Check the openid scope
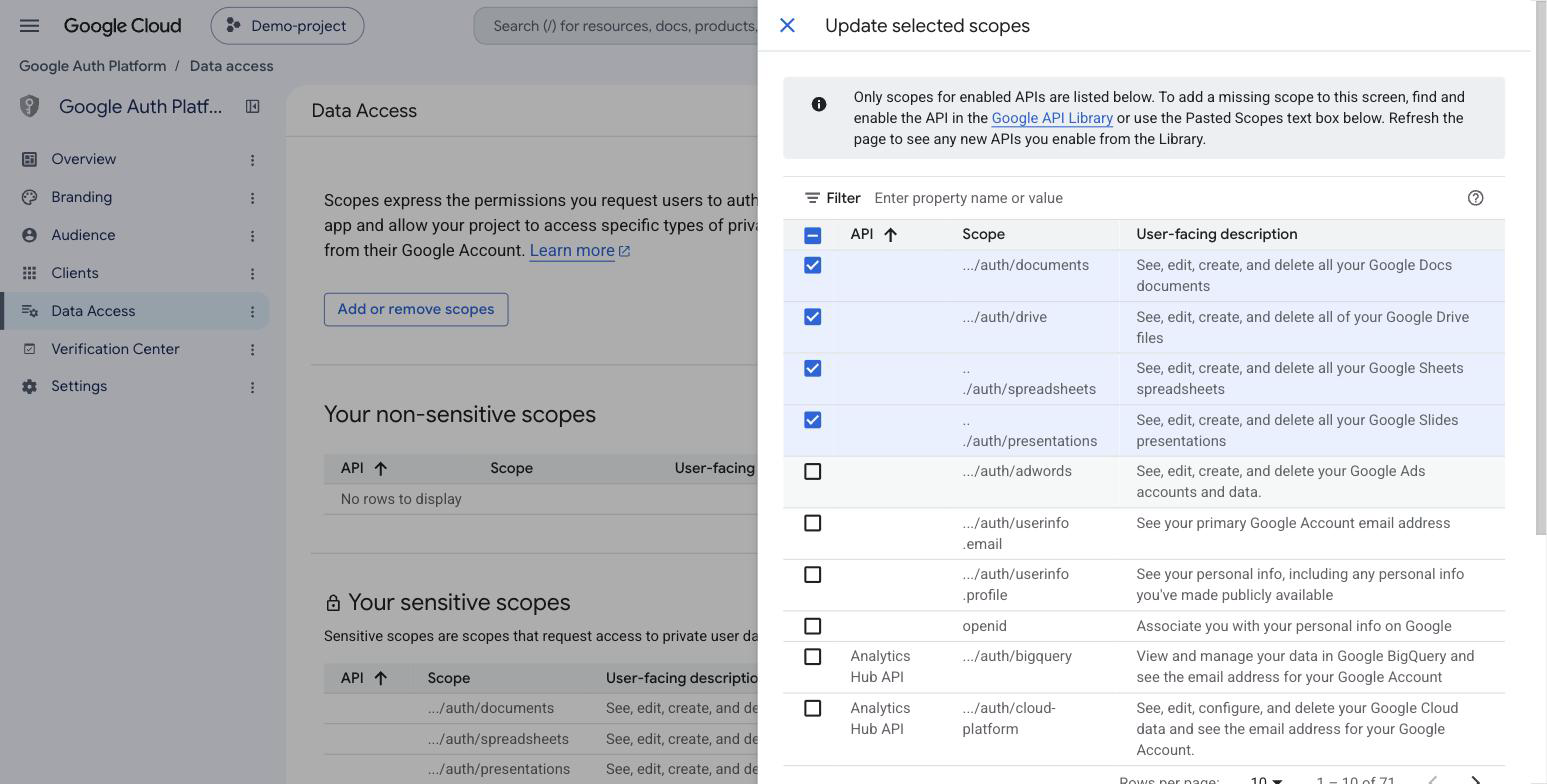This screenshot has height=784, width=1547. [813, 626]
